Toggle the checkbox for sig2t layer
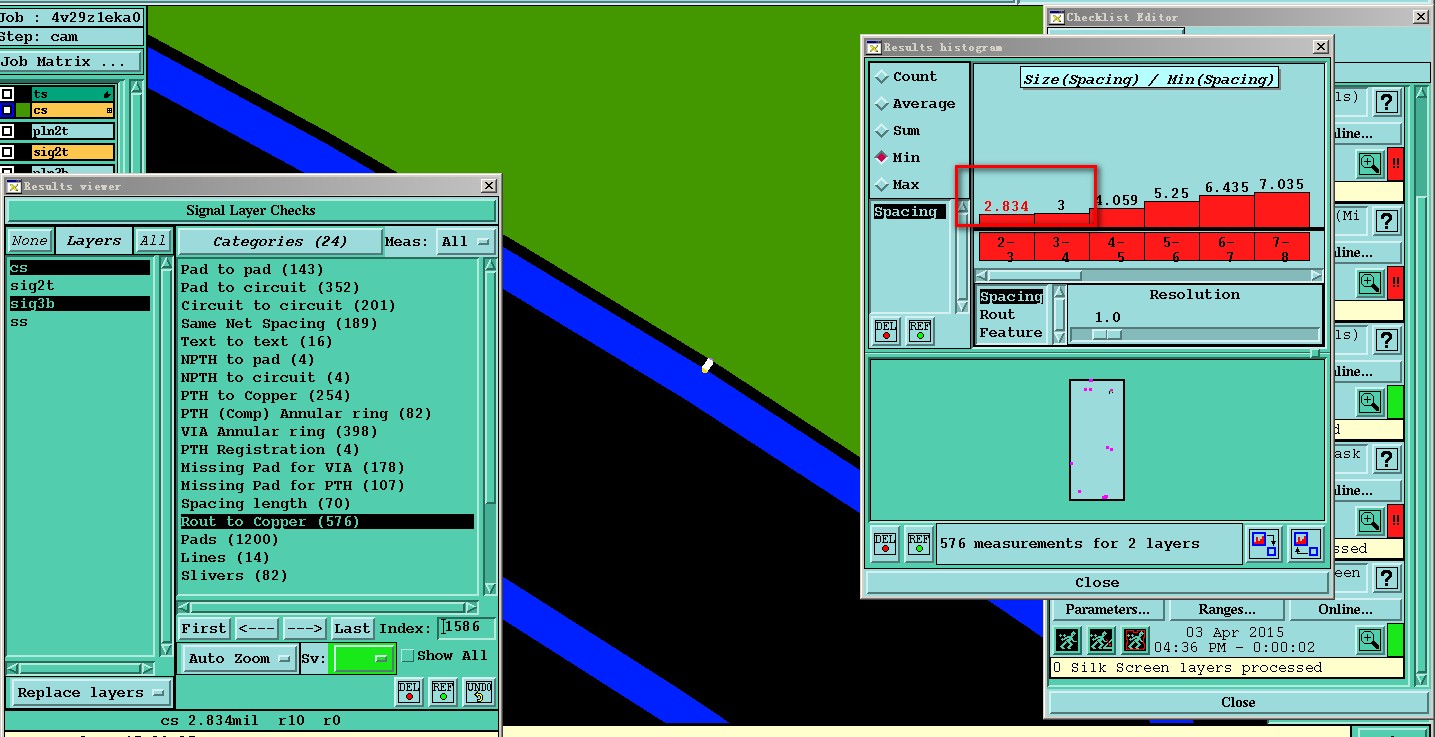This screenshot has height=737, width=1435. click(x=7, y=152)
